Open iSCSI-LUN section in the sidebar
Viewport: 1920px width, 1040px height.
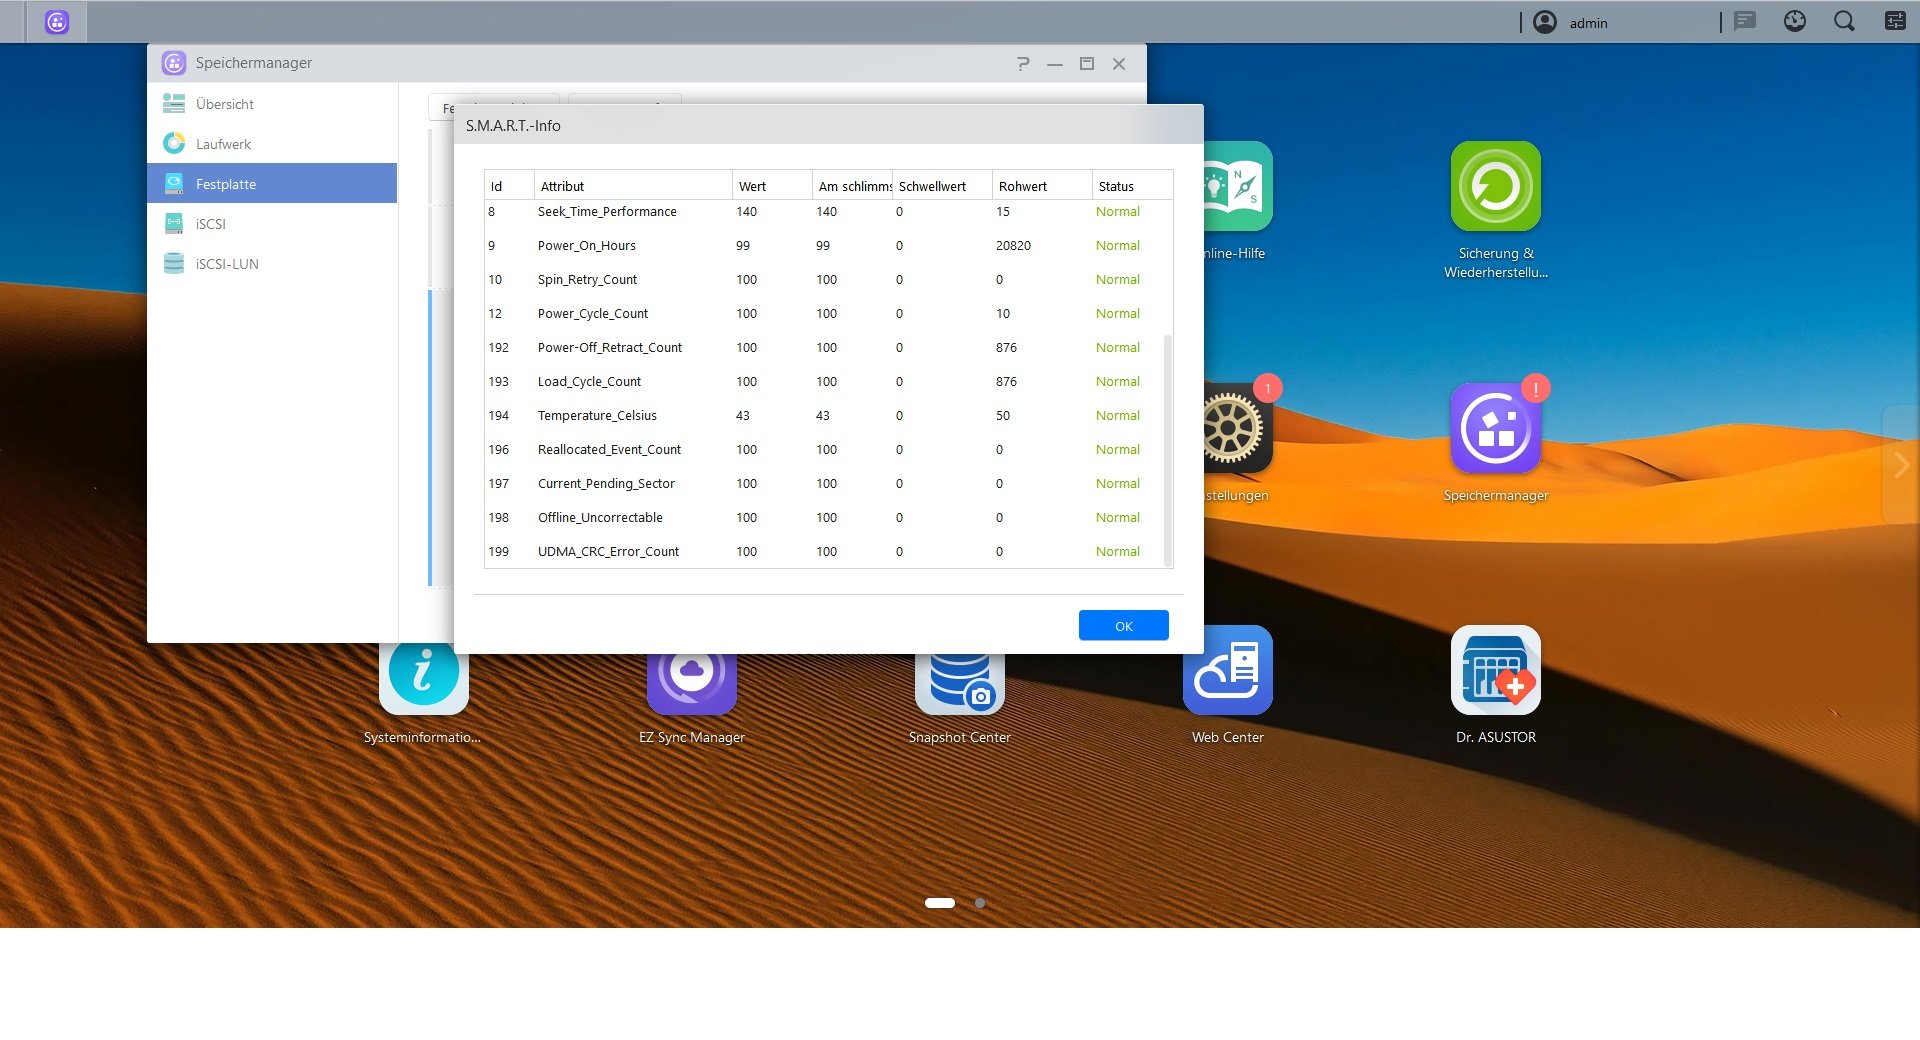[272, 264]
